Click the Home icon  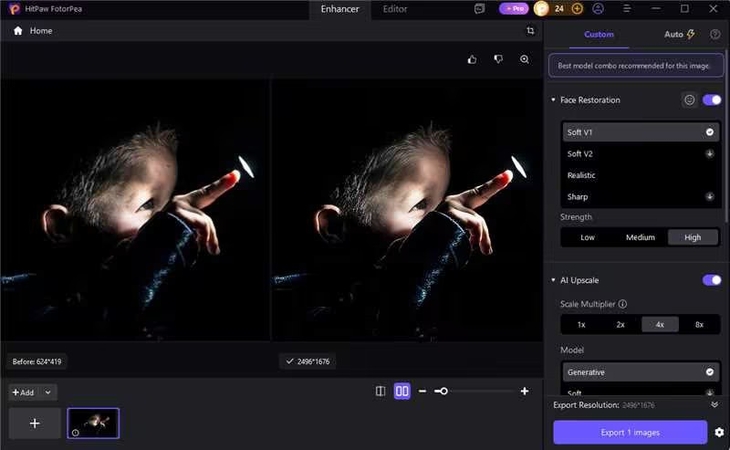(18, 31)
